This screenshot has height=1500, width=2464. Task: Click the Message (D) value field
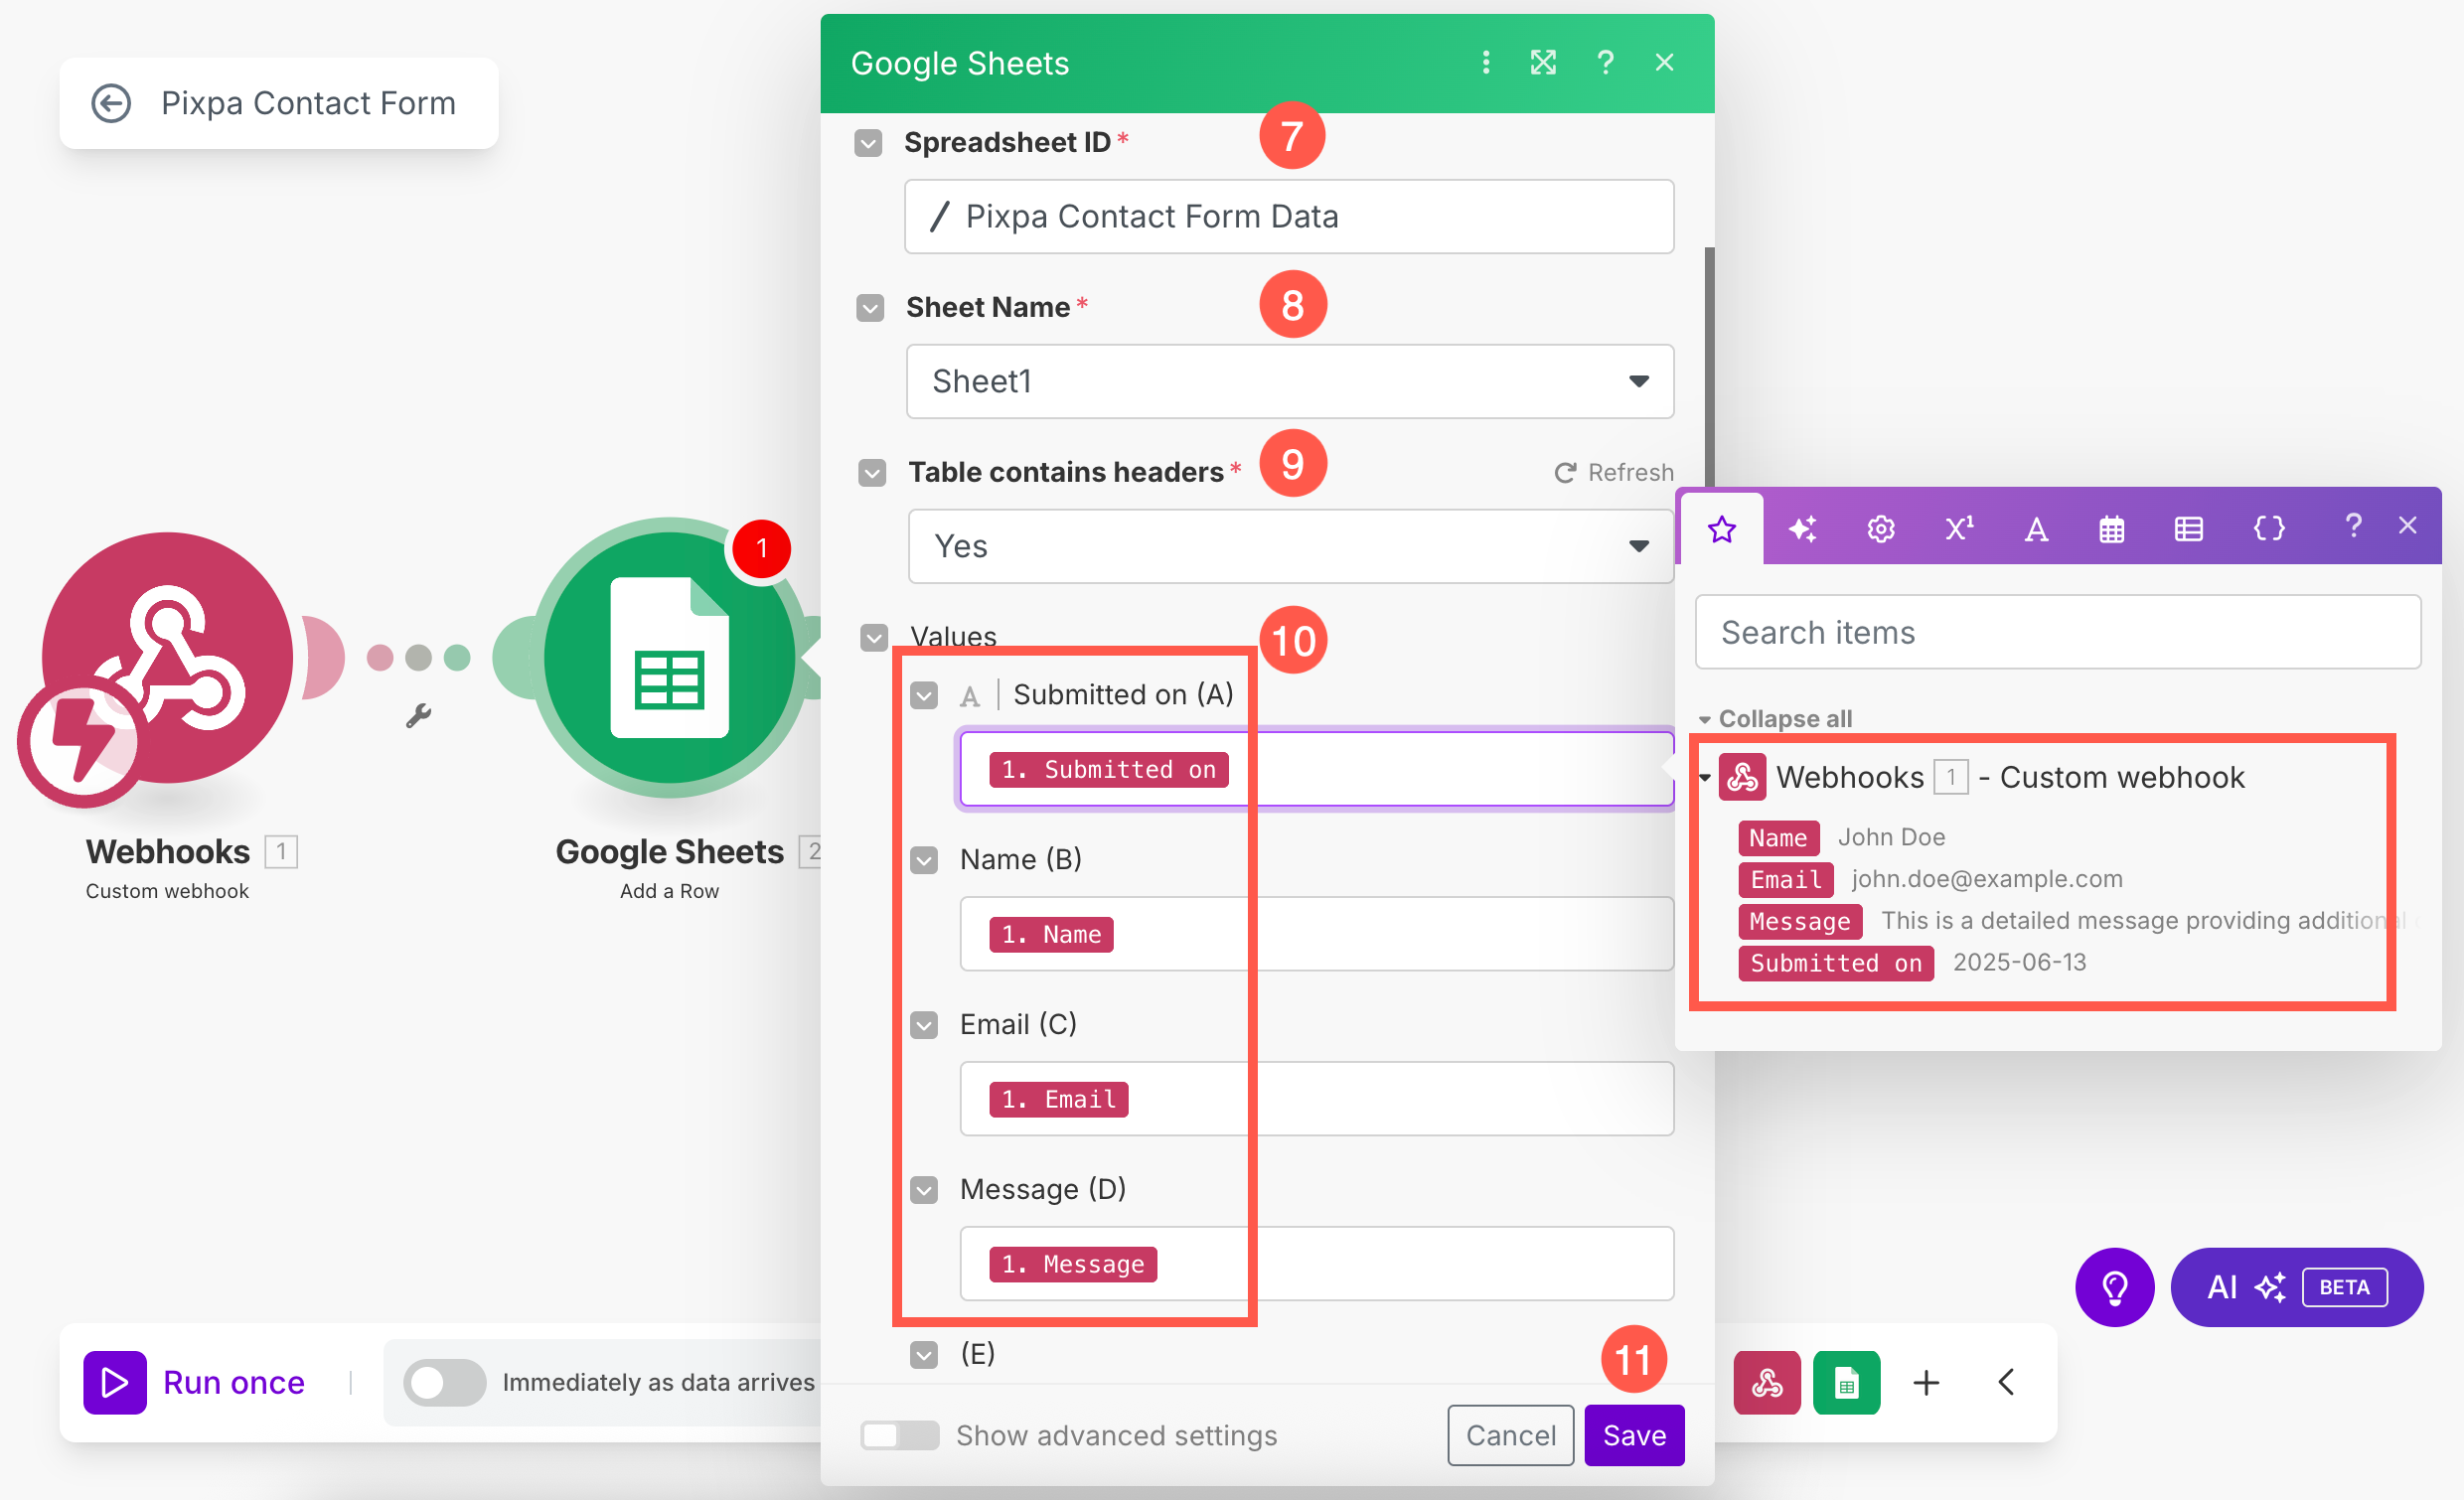tap(1316, 1264)
